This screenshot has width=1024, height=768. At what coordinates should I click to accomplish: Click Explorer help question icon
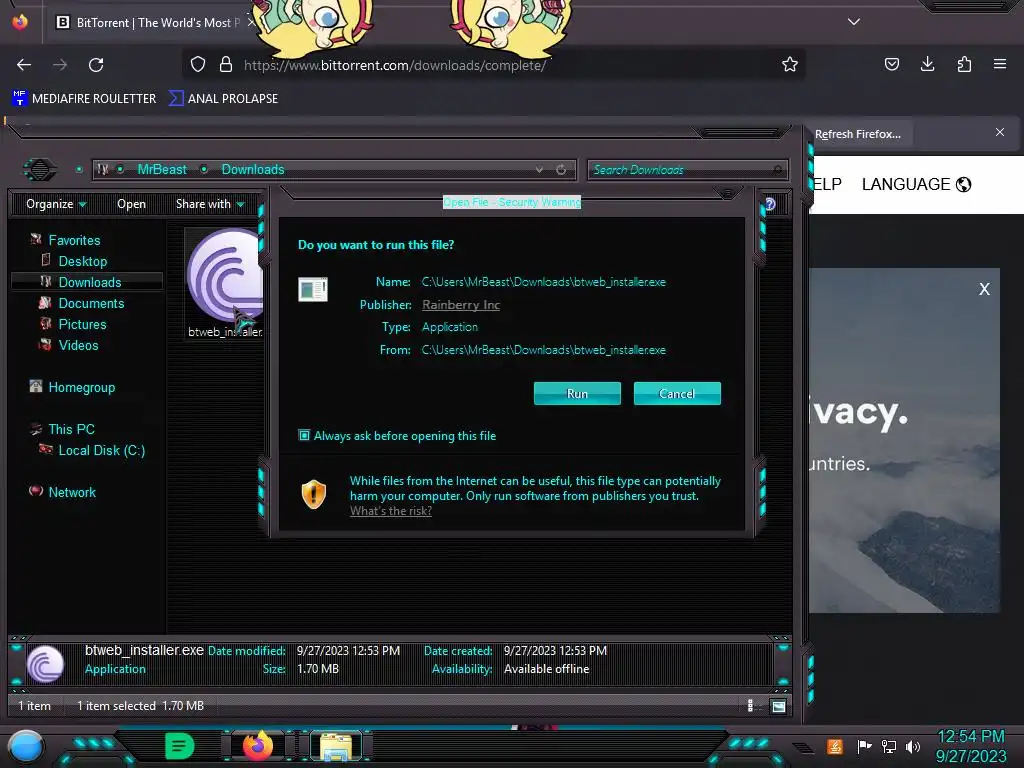tap(771, 204)
